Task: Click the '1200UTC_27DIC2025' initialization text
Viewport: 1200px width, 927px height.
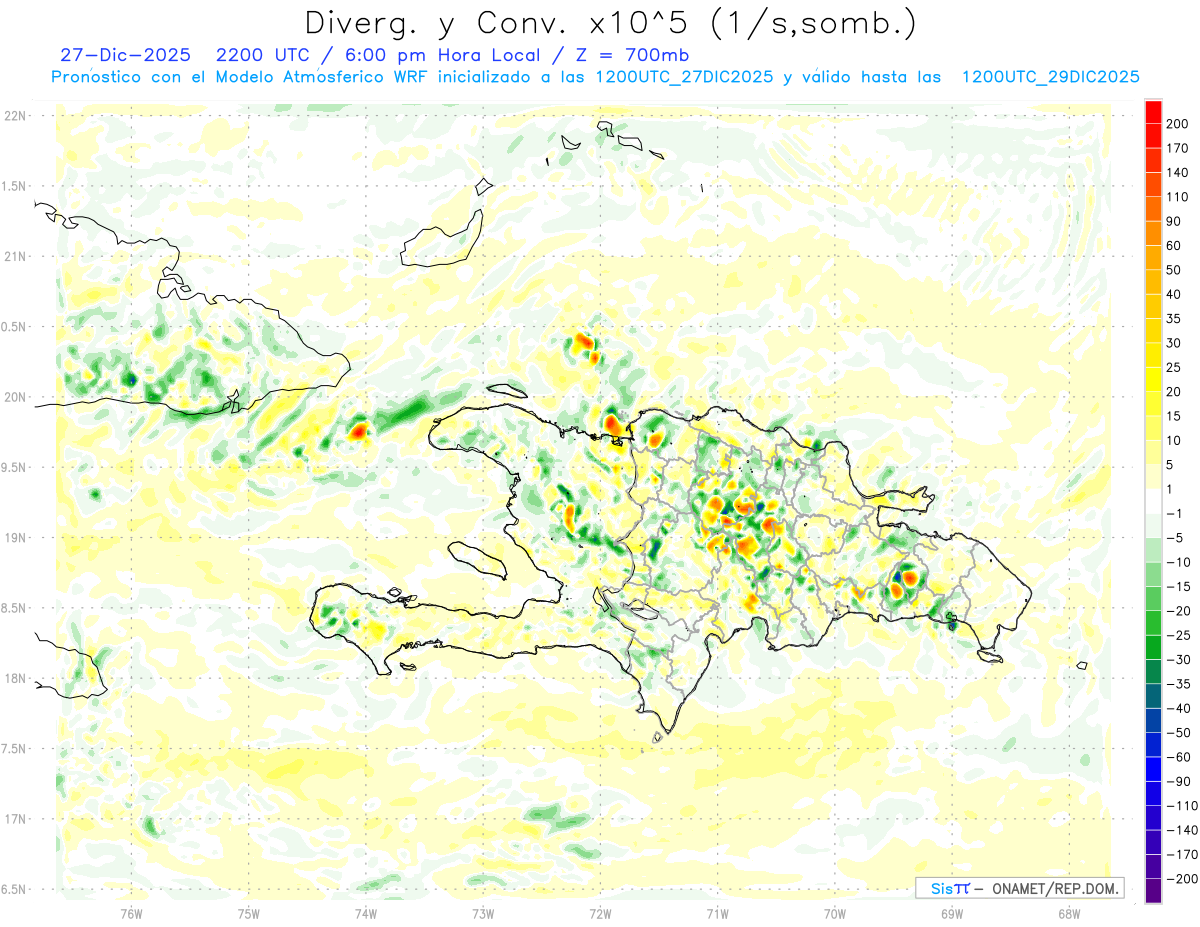Action: [684, 77]
